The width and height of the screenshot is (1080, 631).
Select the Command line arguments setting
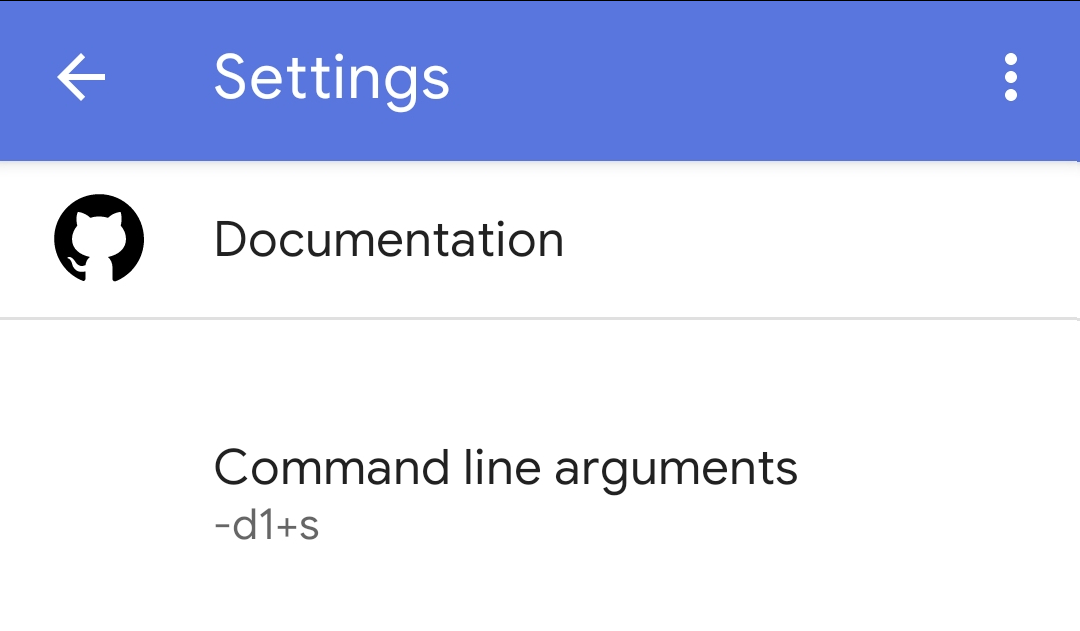click(506, 468)
